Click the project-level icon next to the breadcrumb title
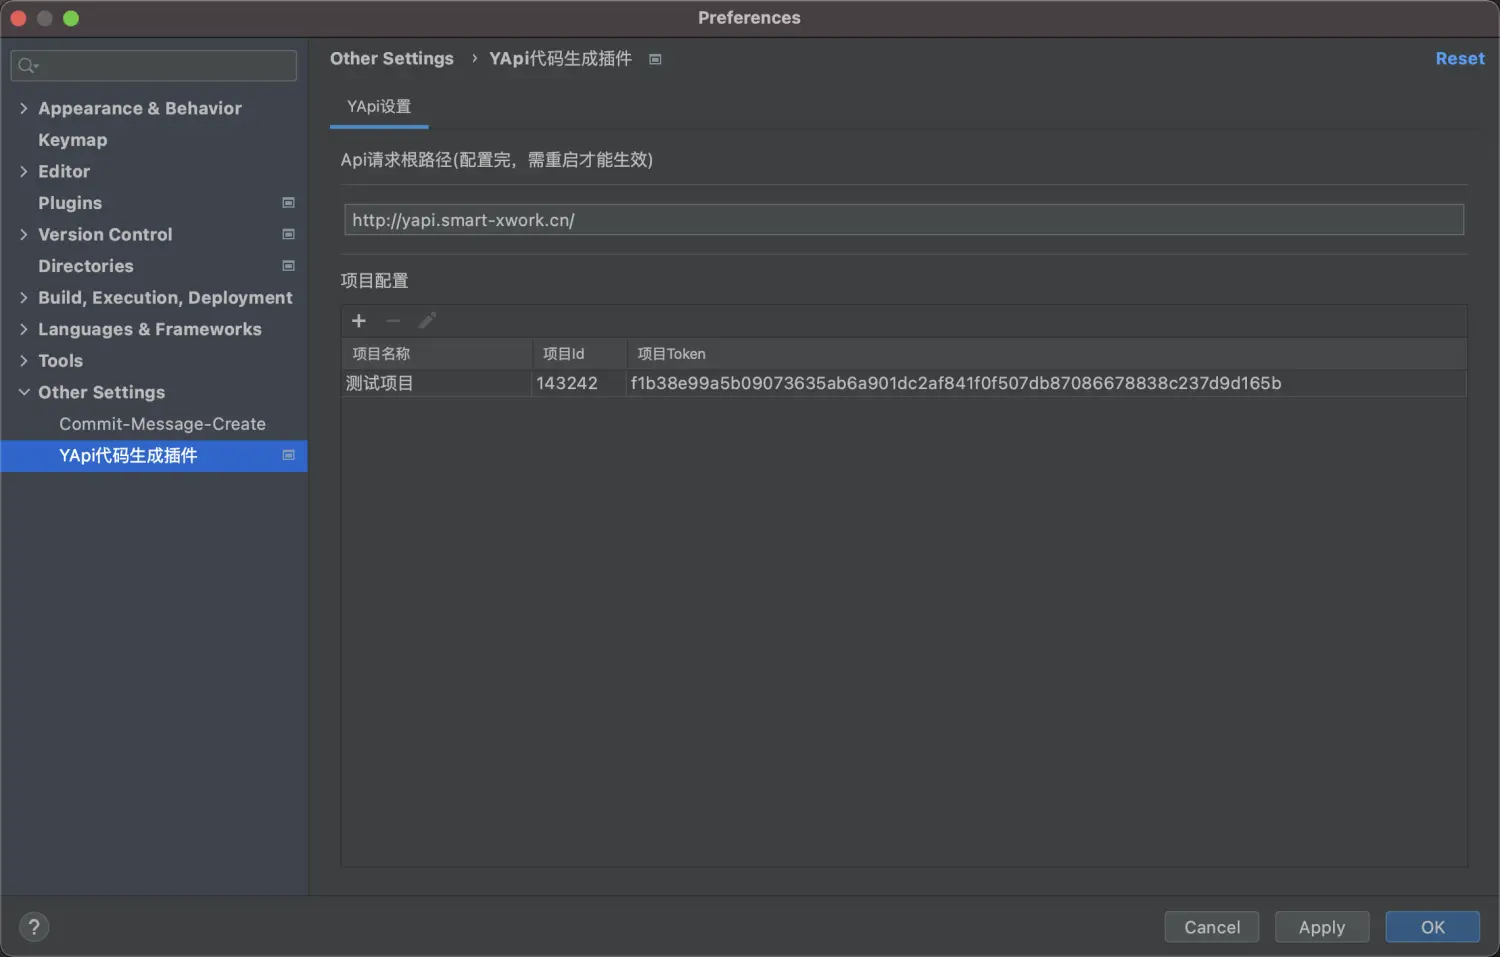Screen dimensions: 1500x957 click(x=656, y=59)
